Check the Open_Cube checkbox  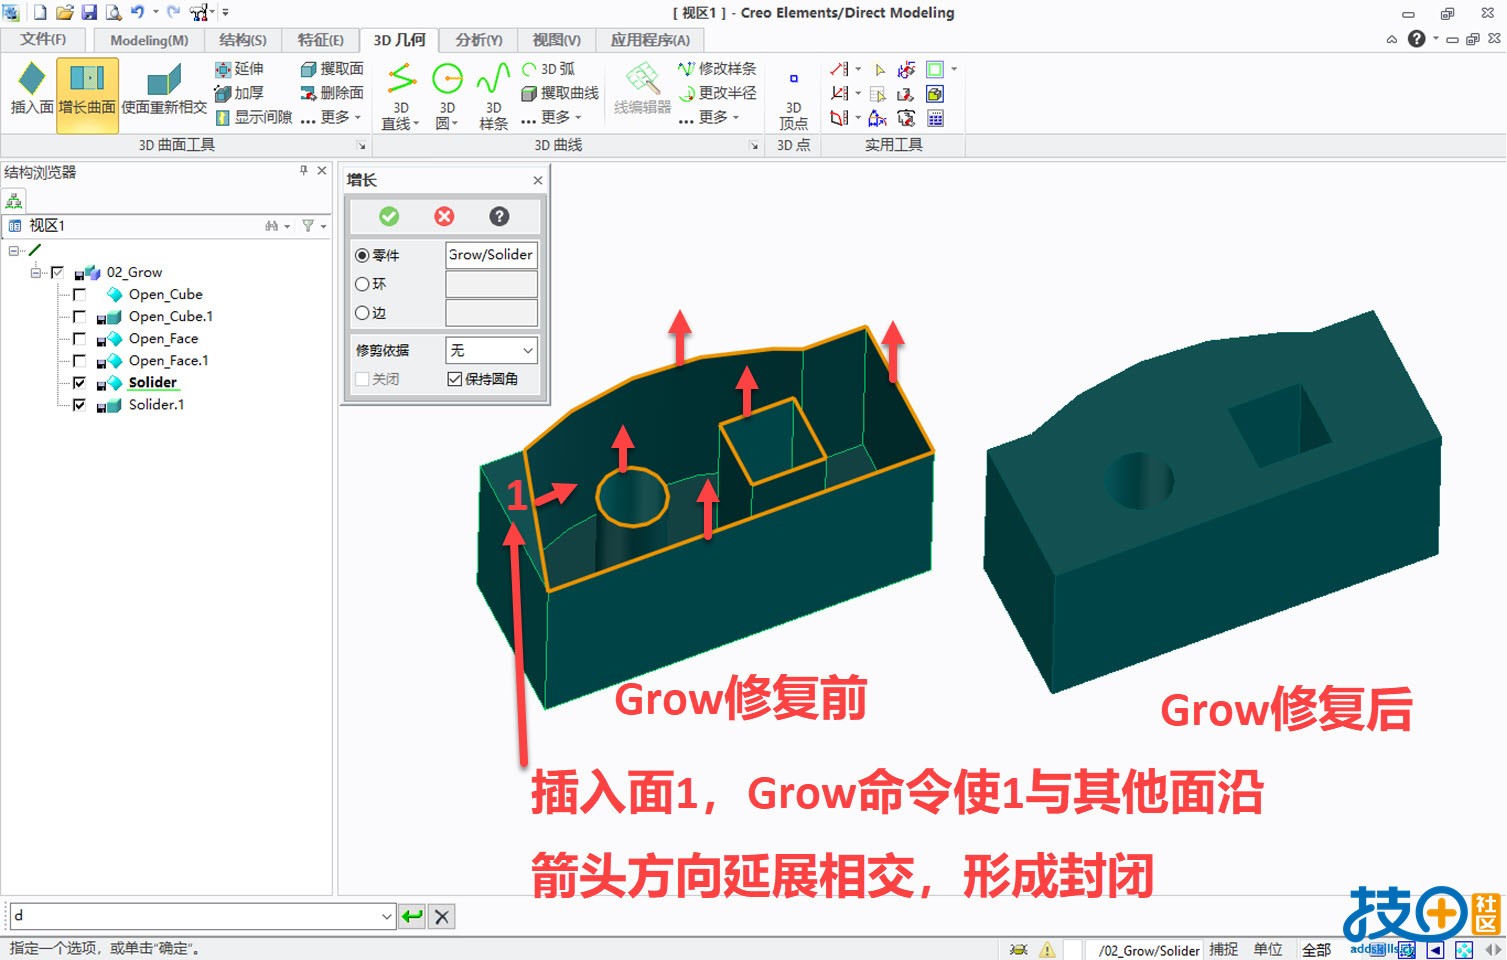click(x=79, y=294)
